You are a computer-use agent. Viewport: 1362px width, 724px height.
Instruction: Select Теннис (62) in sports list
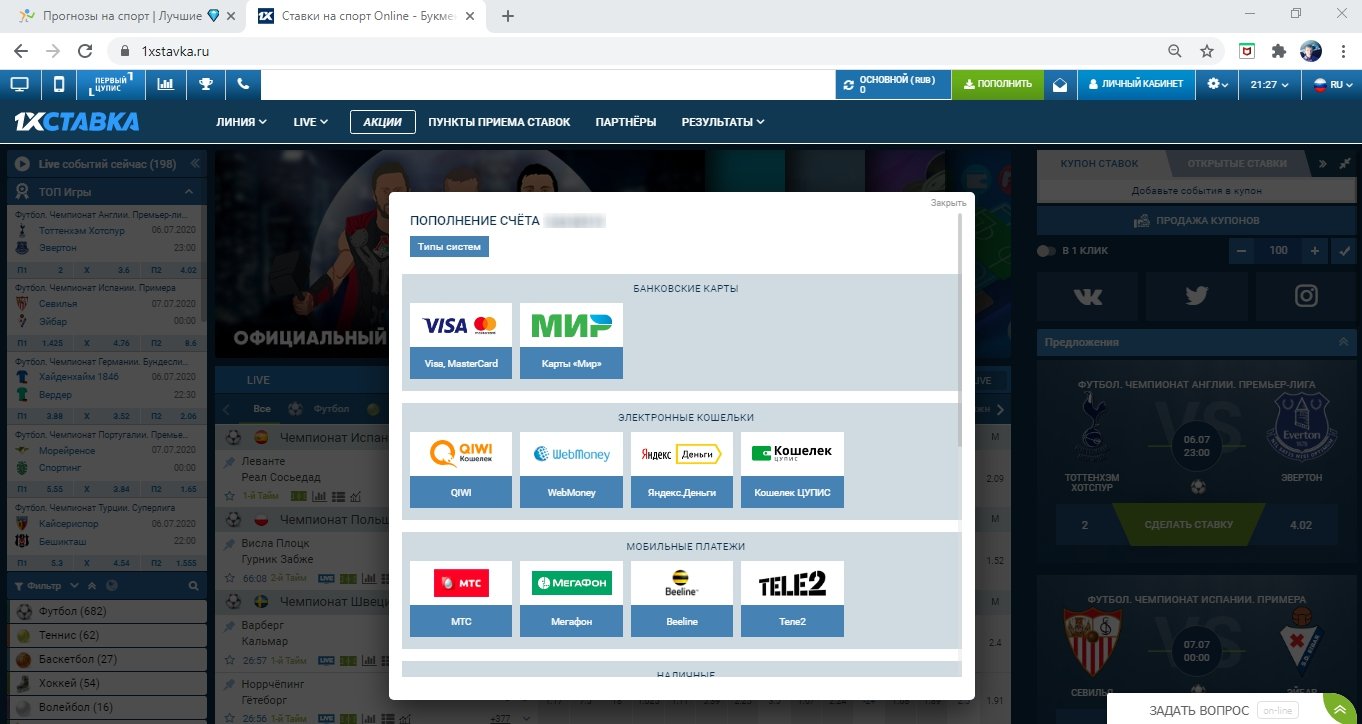tap(107, 635)
